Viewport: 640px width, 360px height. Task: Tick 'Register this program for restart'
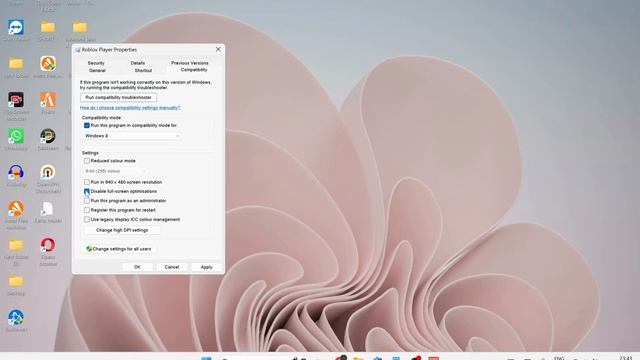click(87, 210)
